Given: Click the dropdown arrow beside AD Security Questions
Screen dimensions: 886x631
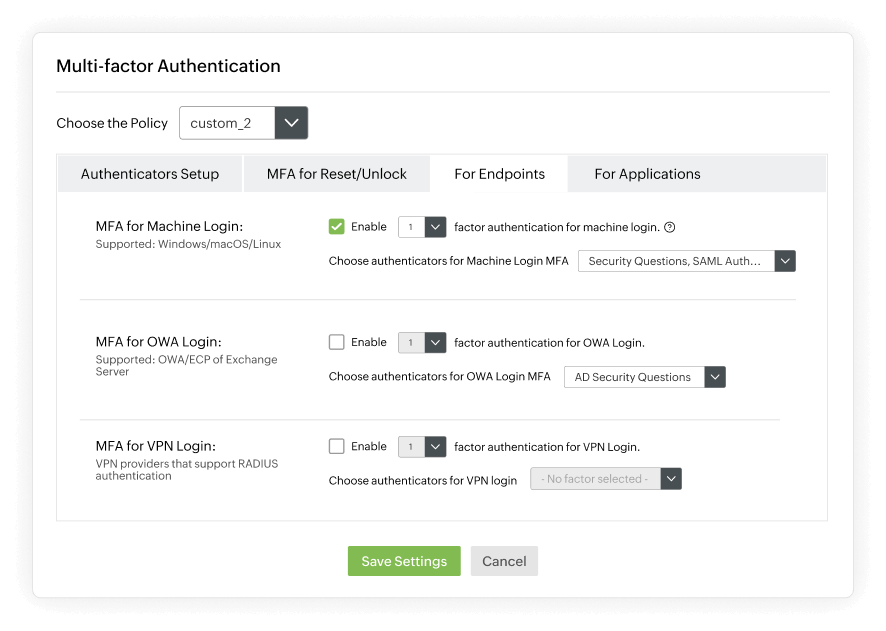Looking at the screenshot, I should (x=714, y=377).
